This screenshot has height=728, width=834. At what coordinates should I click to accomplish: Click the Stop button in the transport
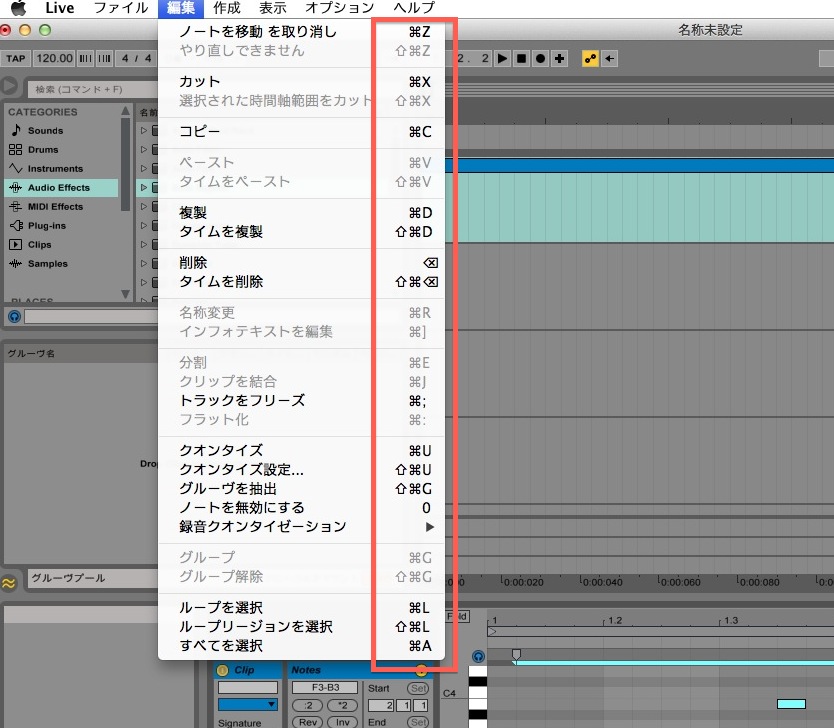pos(521,58)
